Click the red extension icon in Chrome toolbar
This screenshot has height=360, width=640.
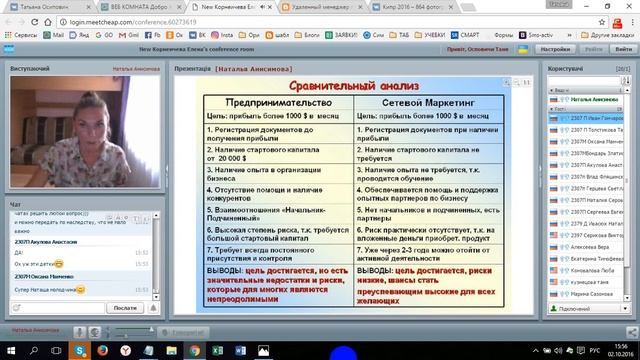tap(618, 23)
